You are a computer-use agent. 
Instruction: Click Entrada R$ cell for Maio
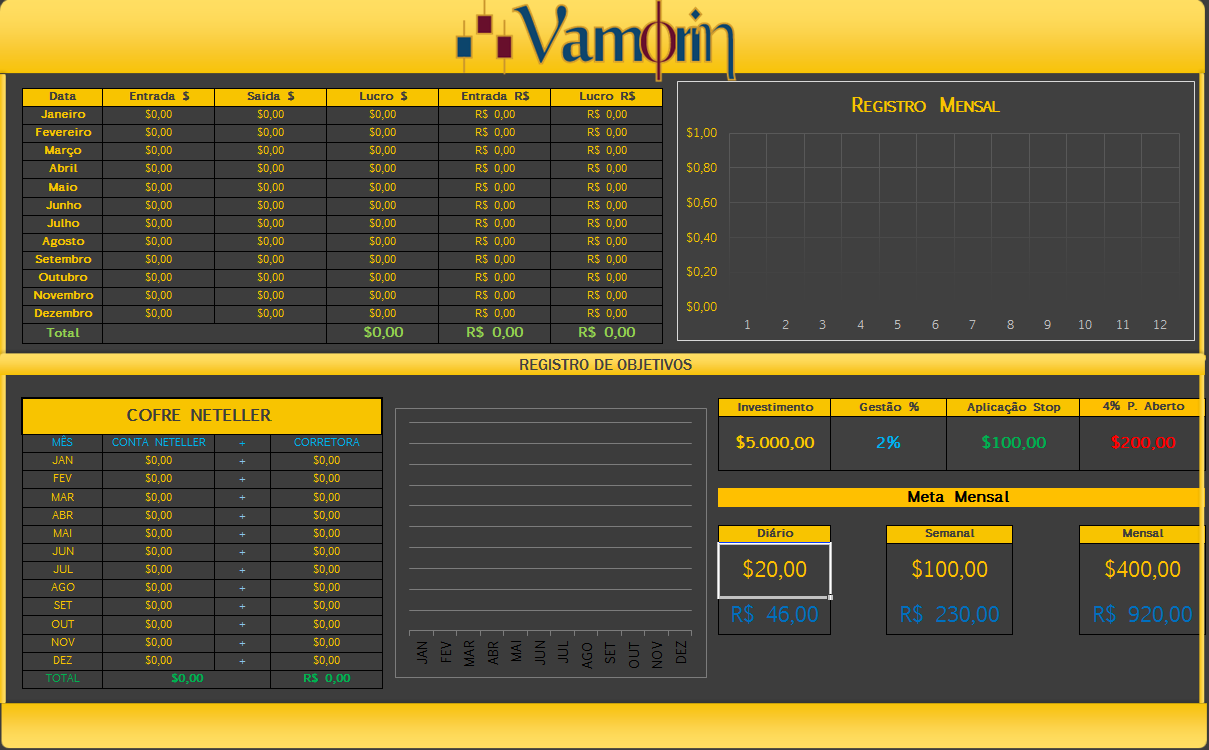pos(495,187)
